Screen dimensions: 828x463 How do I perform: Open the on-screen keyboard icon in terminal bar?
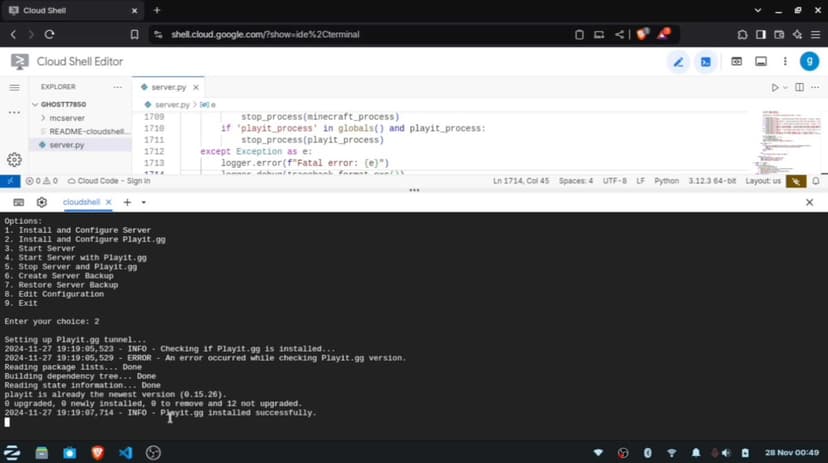(18, 202)
